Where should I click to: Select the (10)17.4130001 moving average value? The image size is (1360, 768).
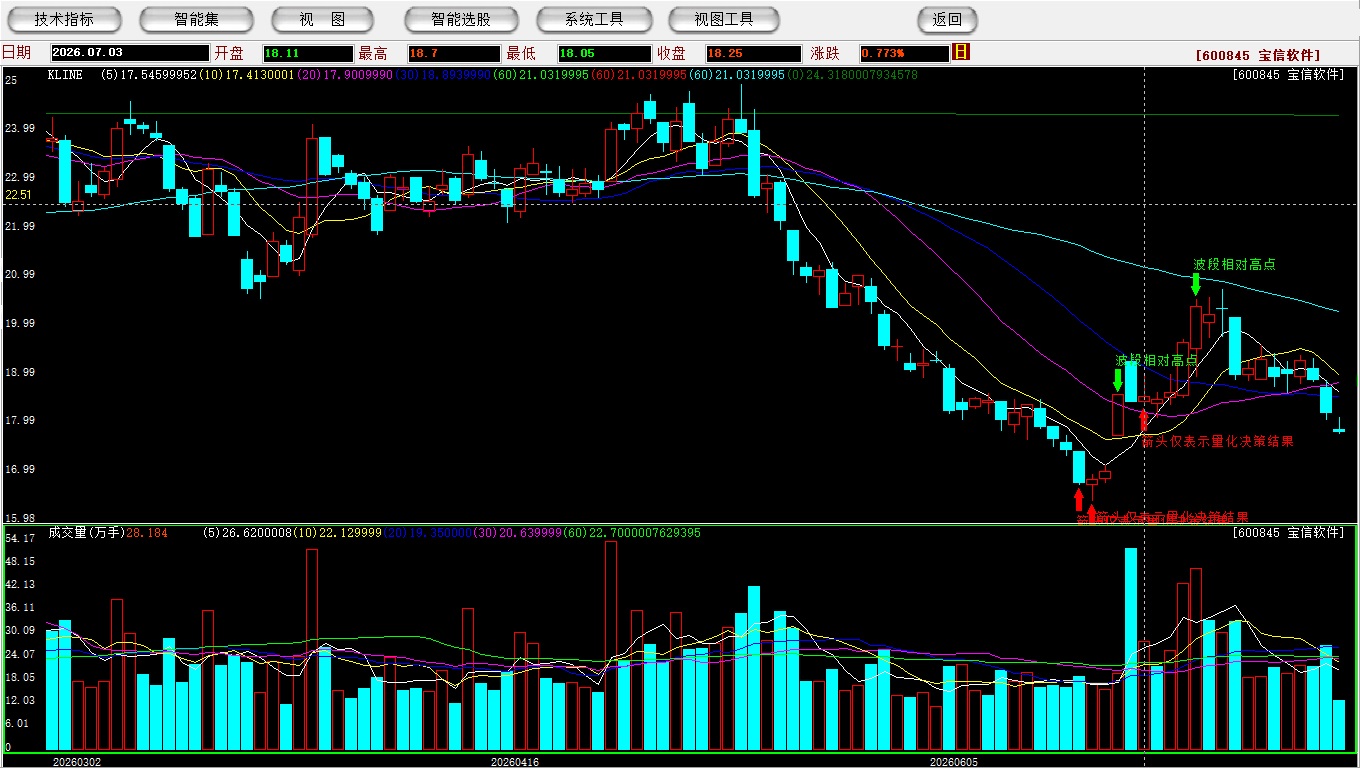246,75
